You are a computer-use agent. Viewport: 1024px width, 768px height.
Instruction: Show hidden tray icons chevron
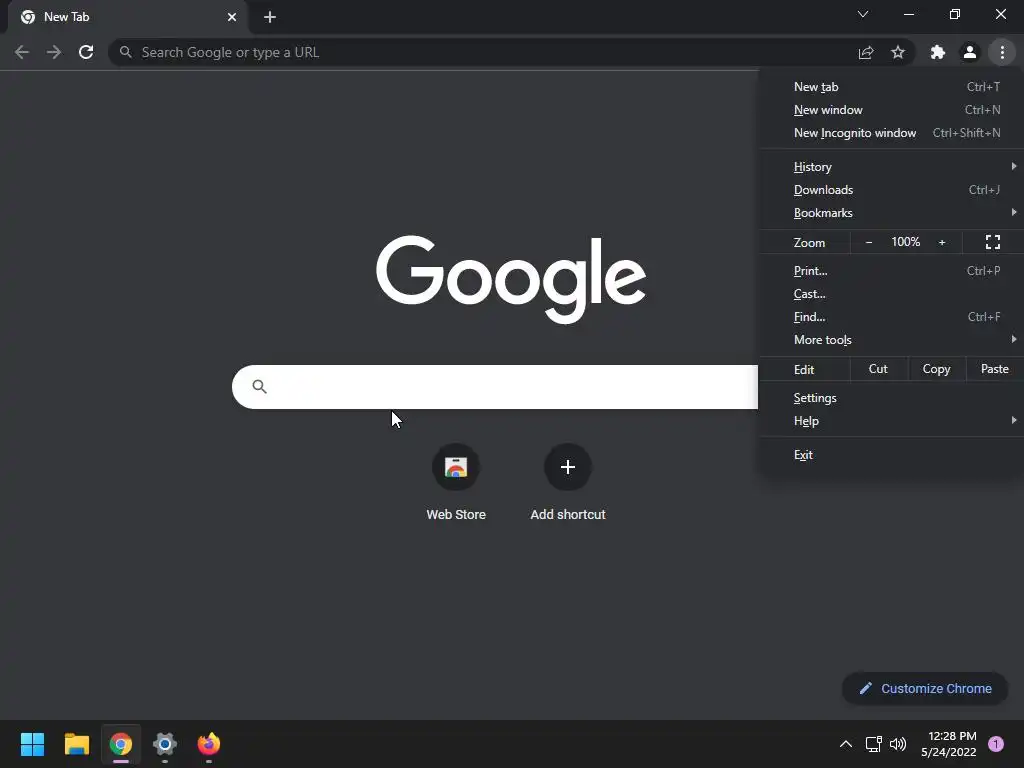[846, 744]
